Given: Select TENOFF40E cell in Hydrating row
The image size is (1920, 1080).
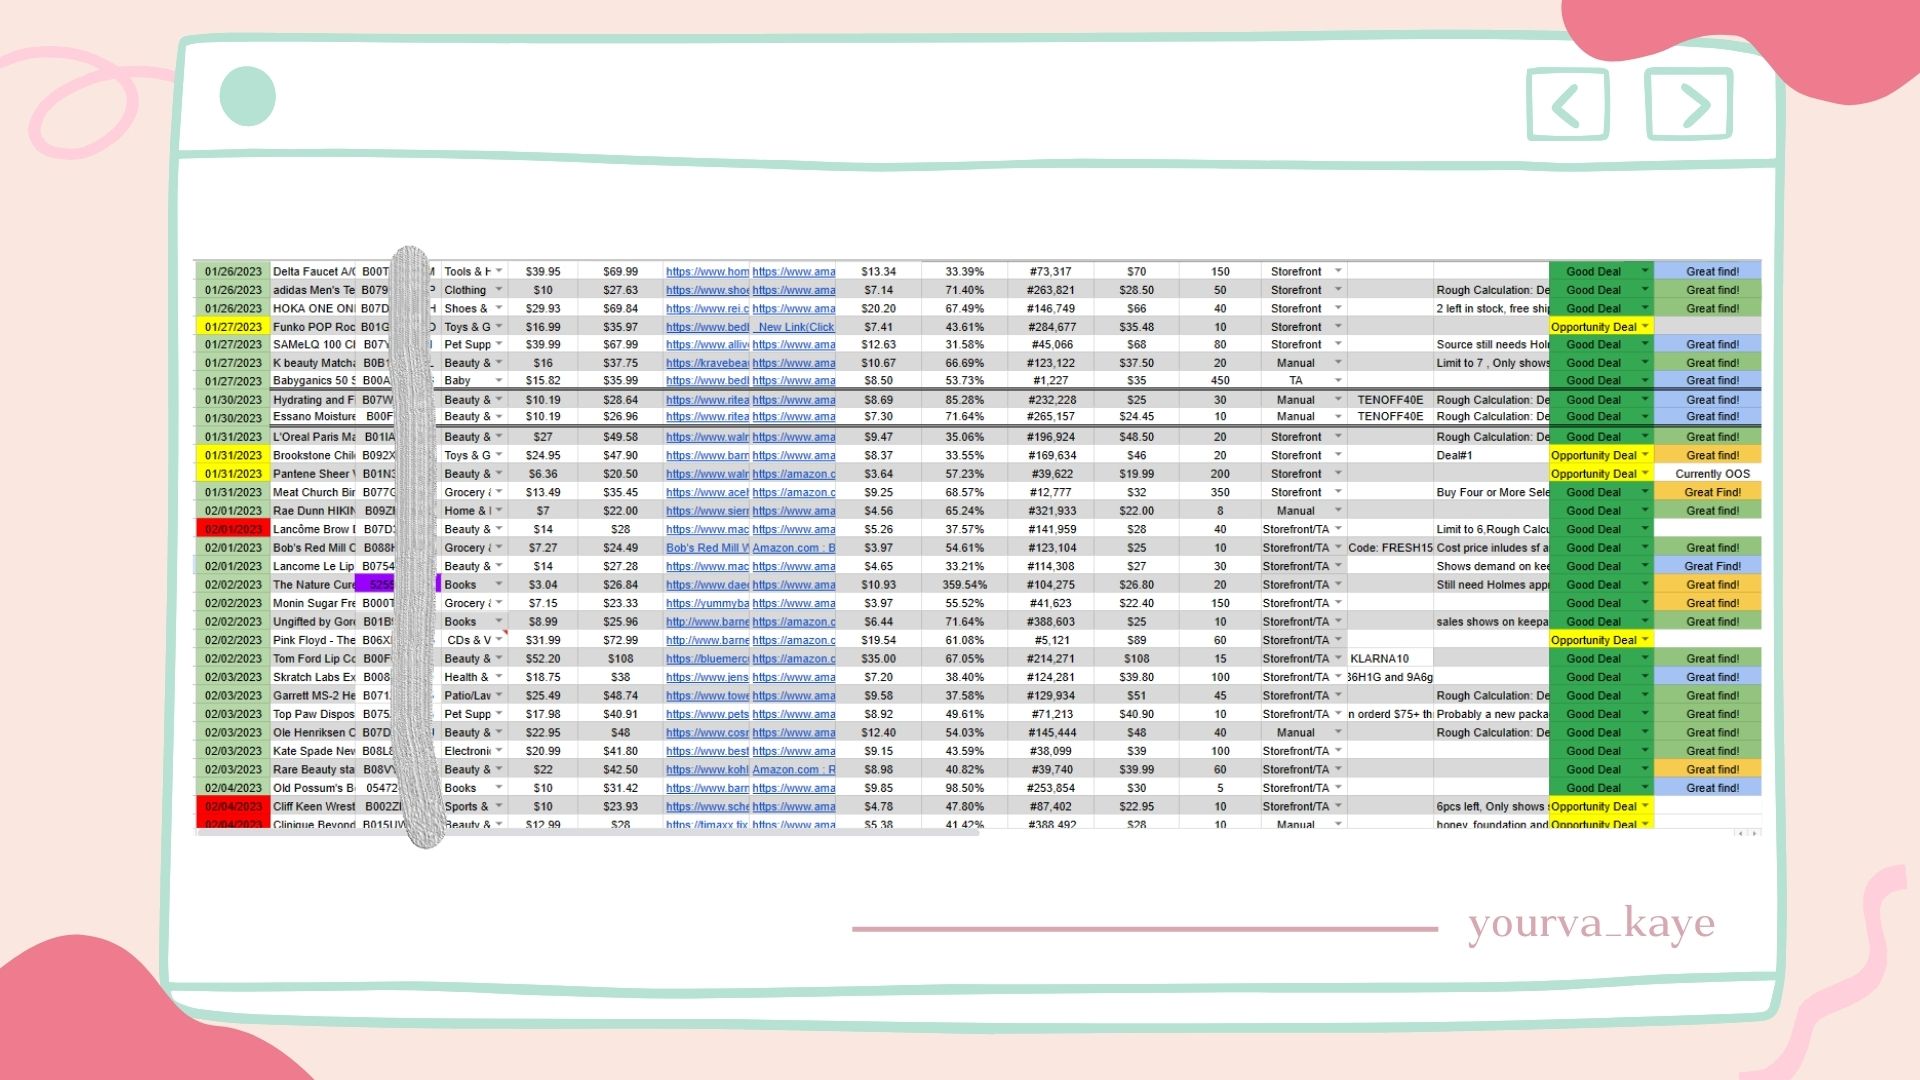Looking at the screenshot, I should tap(1390, 400).
